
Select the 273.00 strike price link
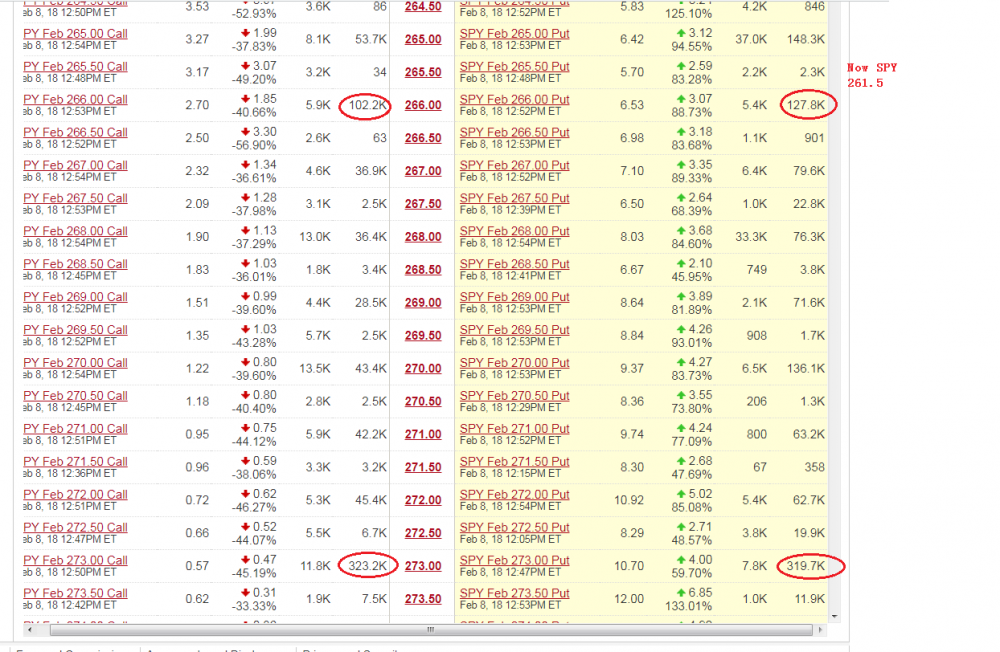423,567
